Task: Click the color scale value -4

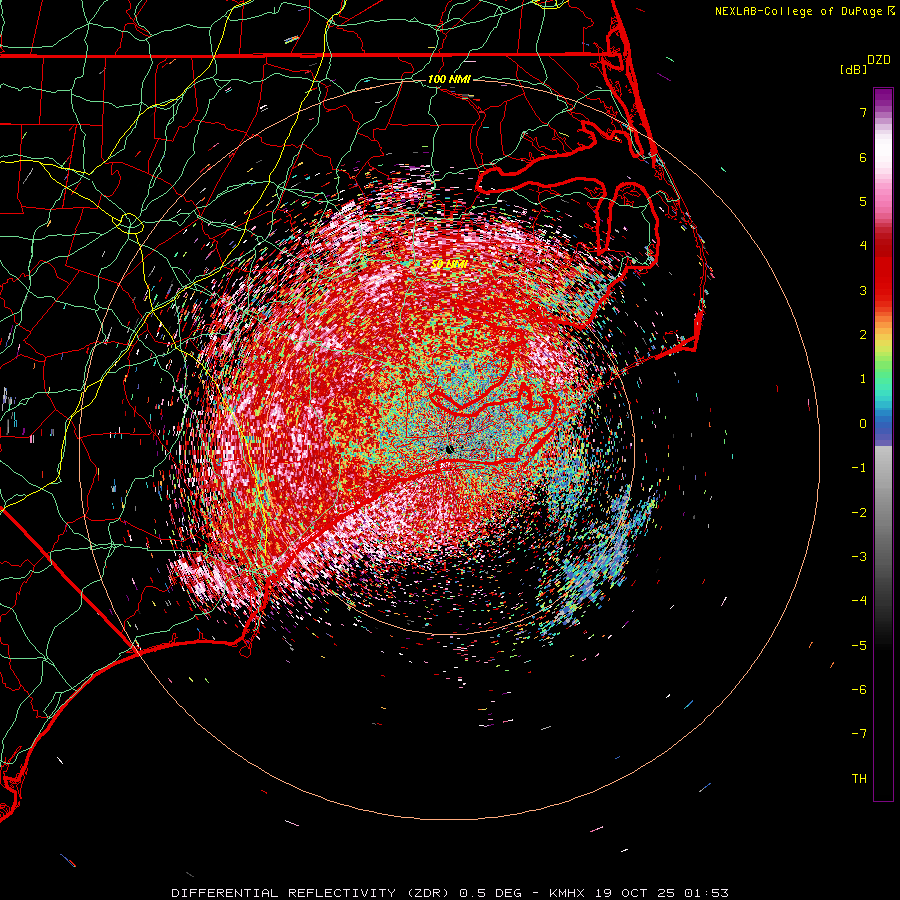Action: point(859,601)
